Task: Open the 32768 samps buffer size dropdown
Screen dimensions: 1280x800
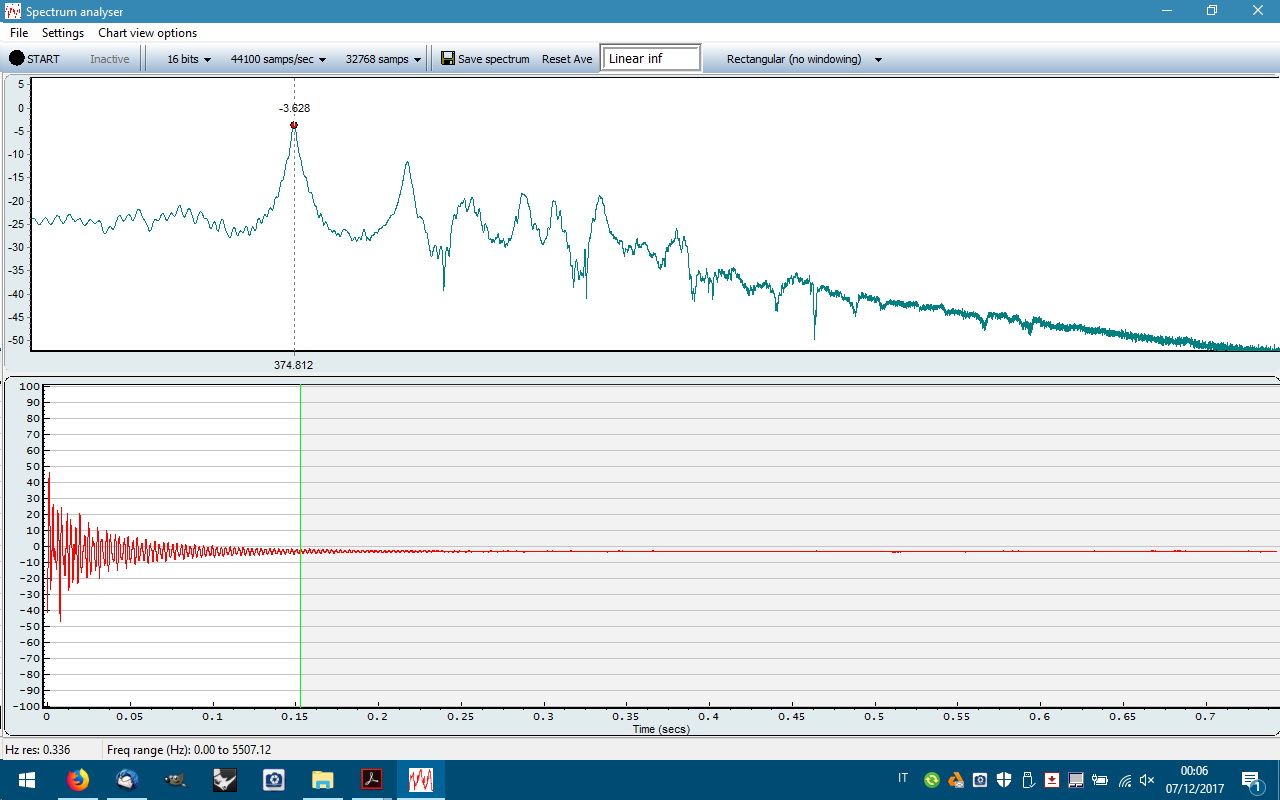Action: [x=383, y=59]
